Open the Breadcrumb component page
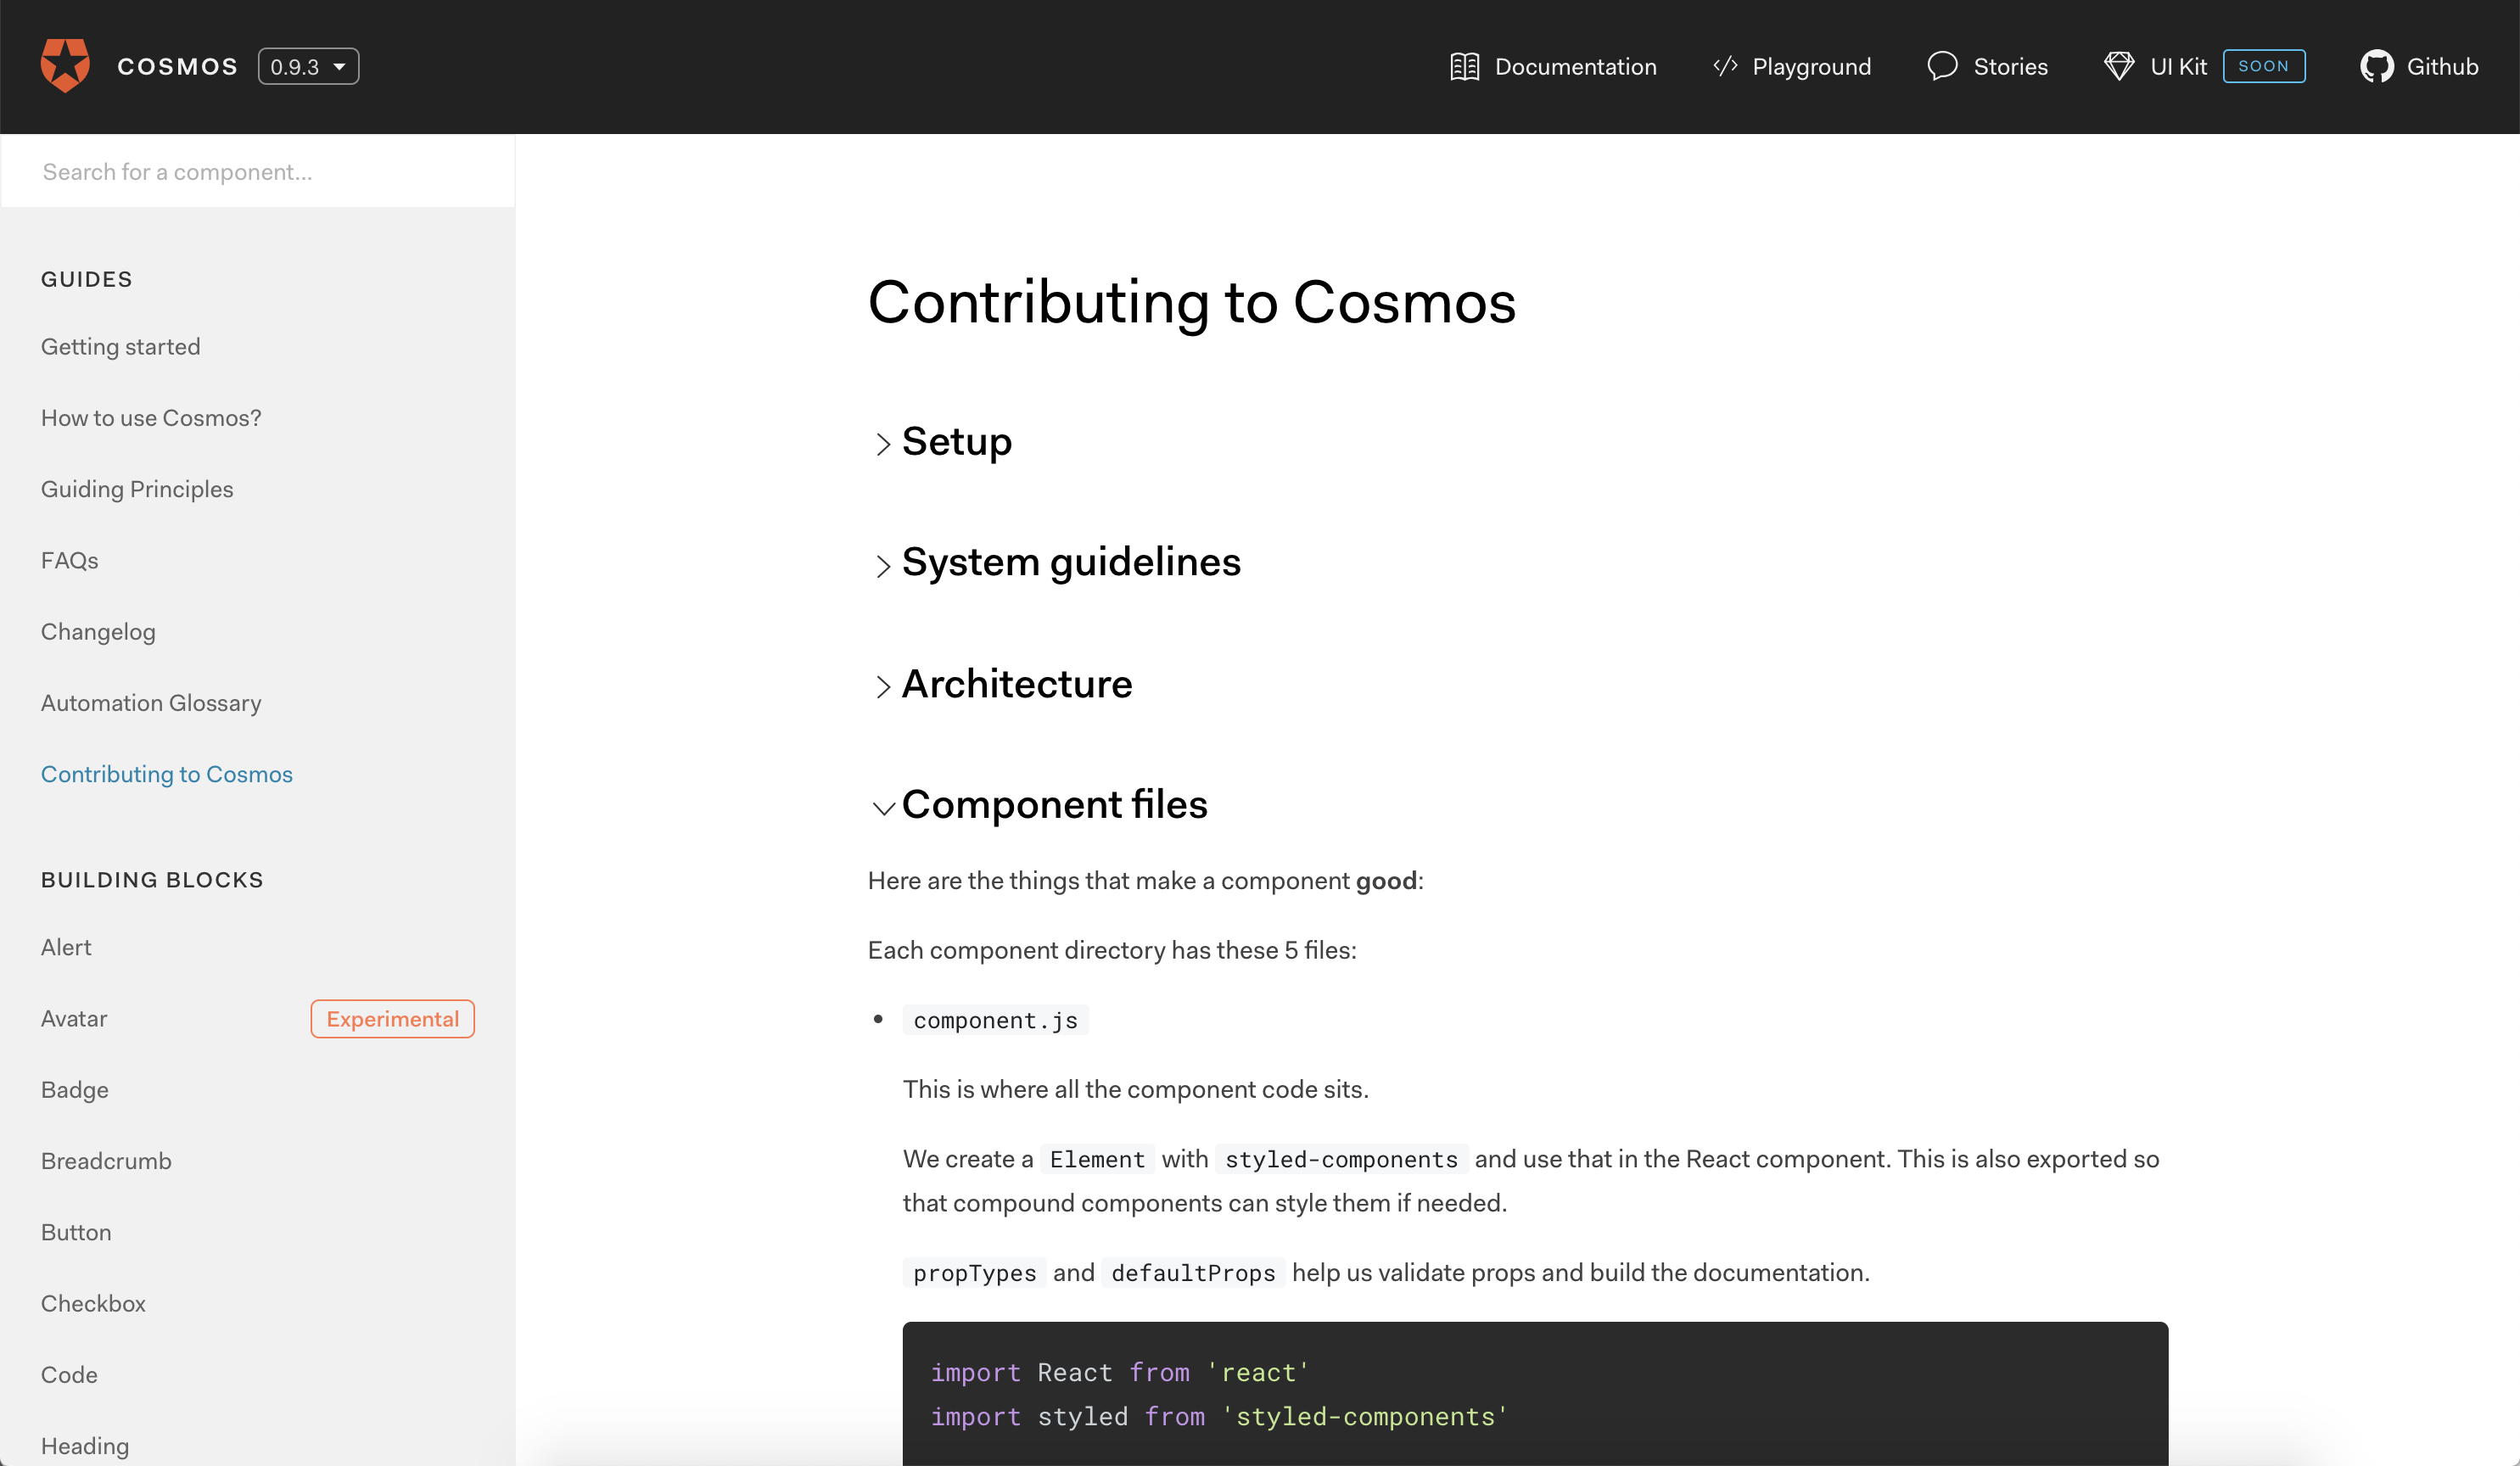This screenshot has width=2520, height=1466. (x=106, y=1161)
